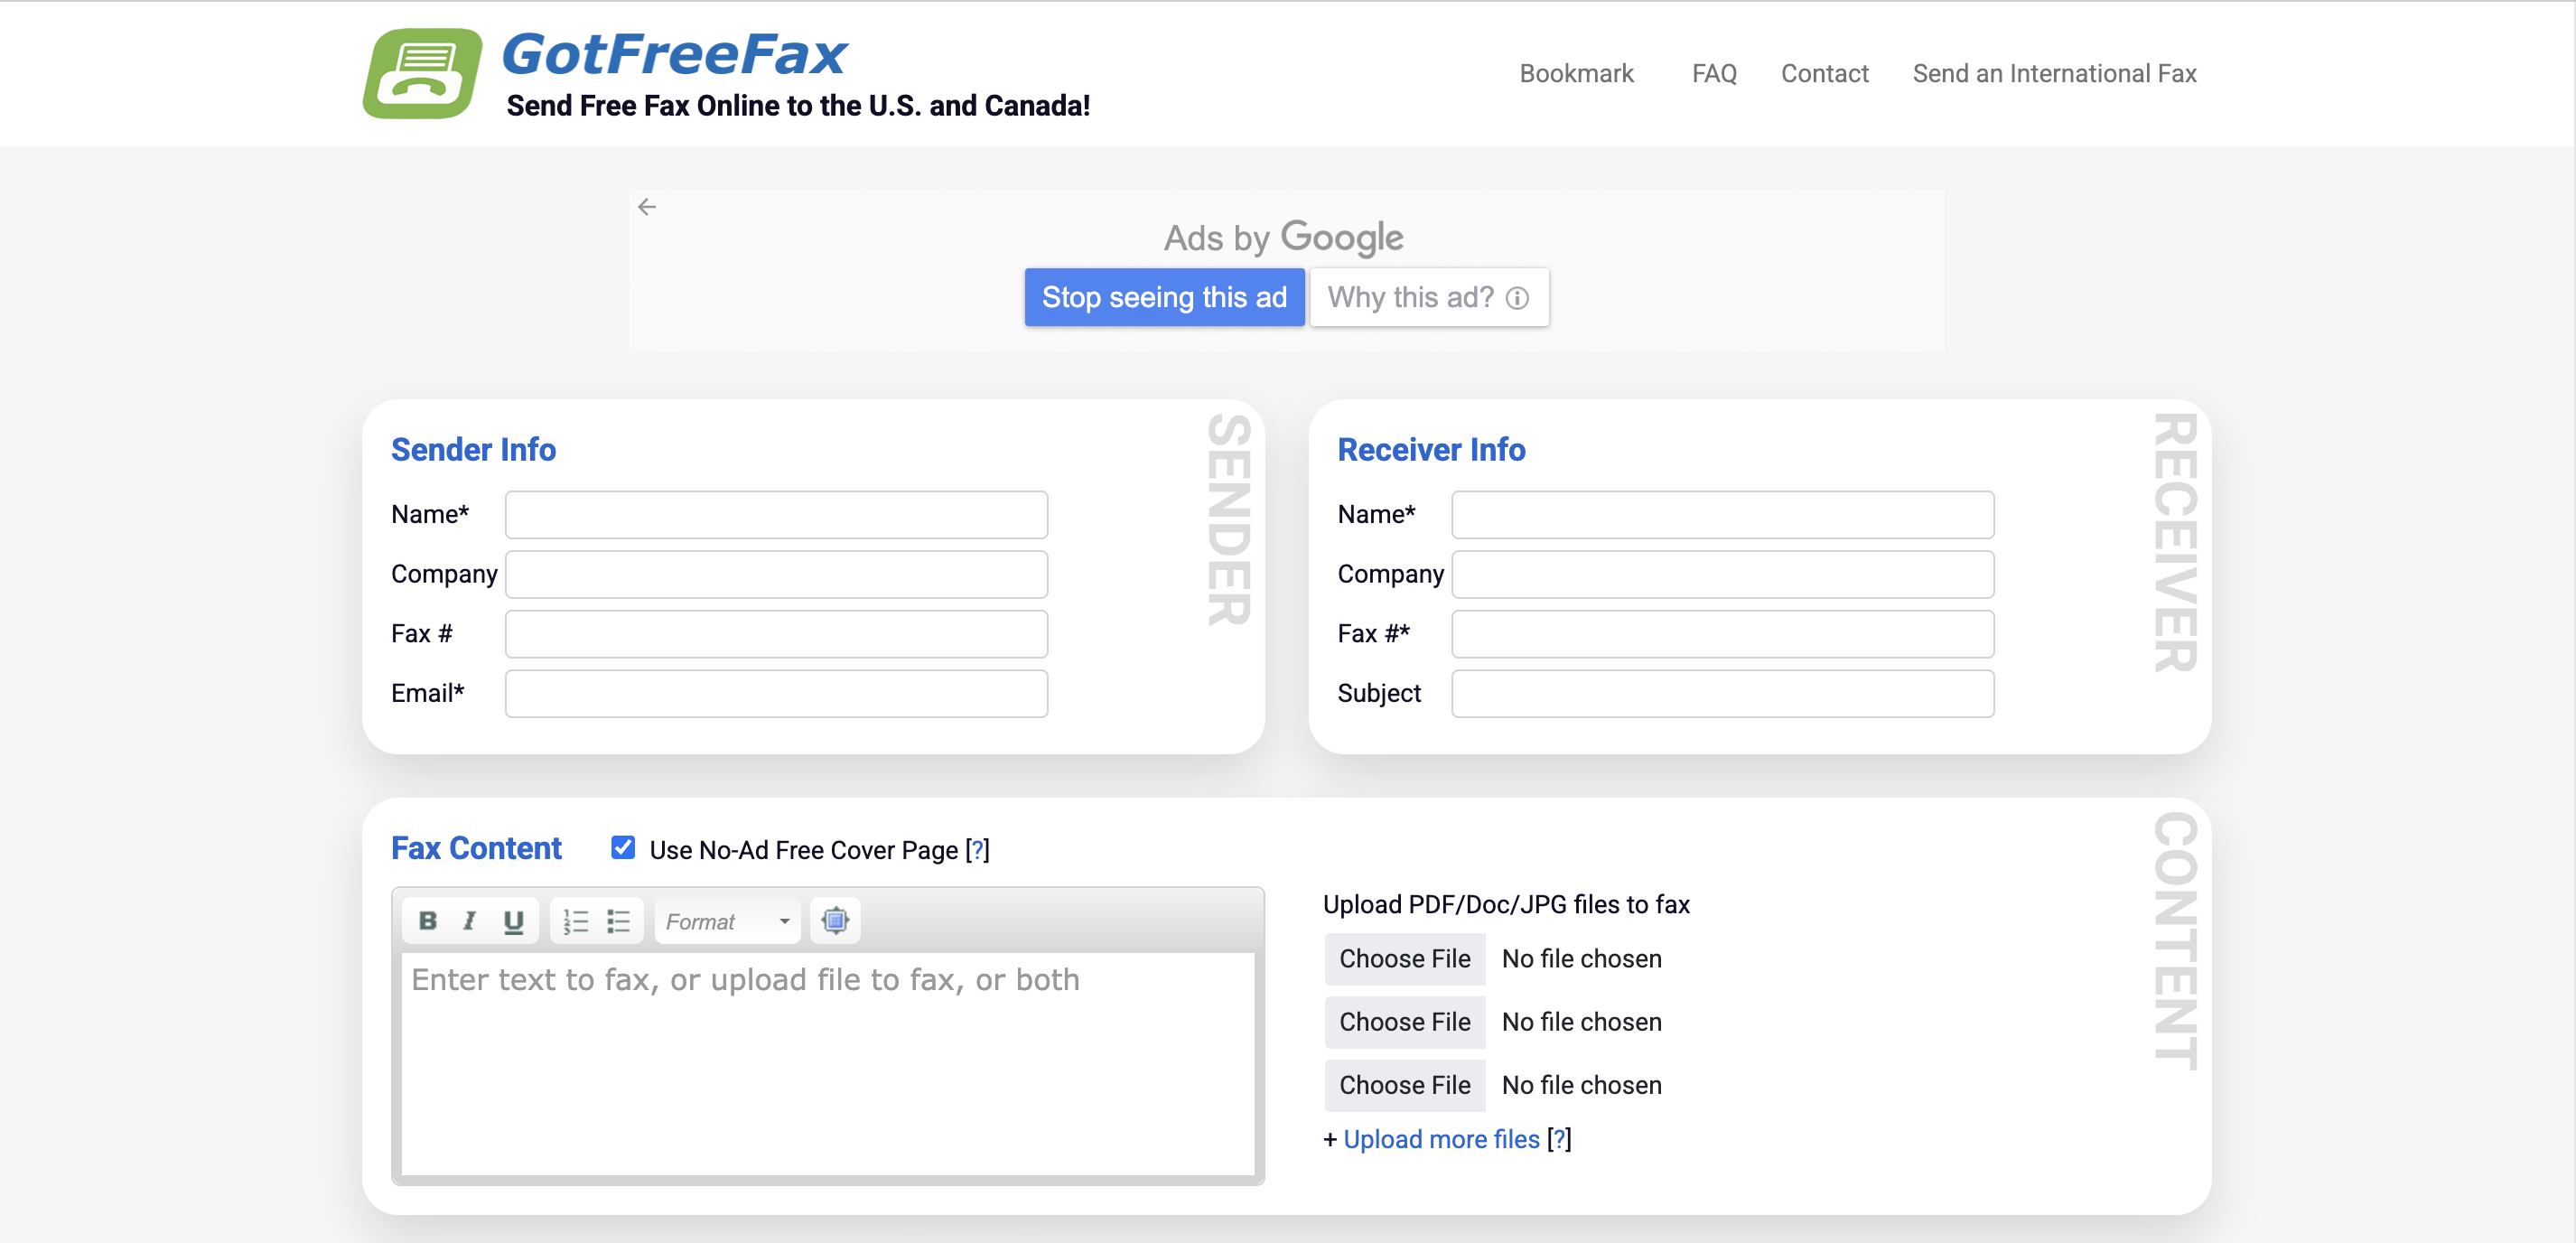The width and height of the screenshot is (2576, 1243).
Task: Click the ad back arrow icon
Action: pos(647,207)
